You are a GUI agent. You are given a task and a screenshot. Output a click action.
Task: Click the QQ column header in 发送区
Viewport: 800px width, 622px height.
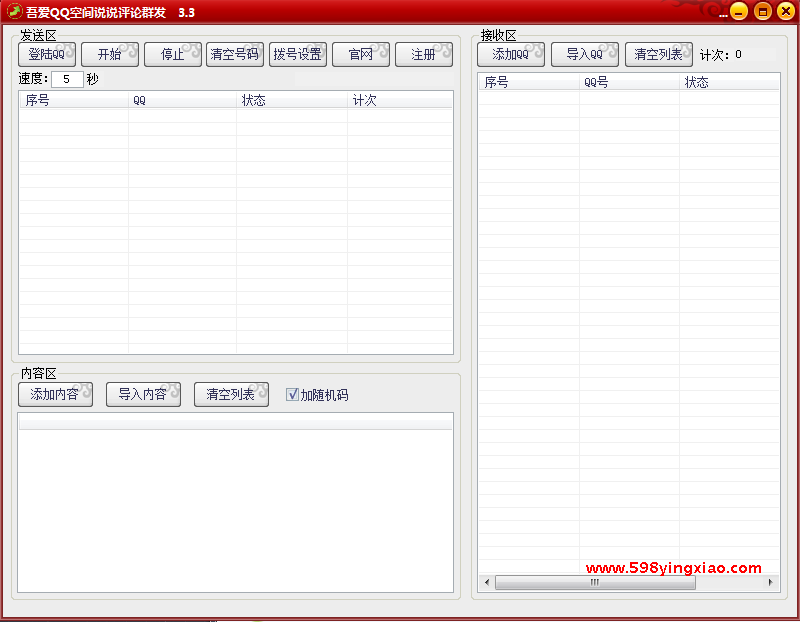click(x=182, y=100)
